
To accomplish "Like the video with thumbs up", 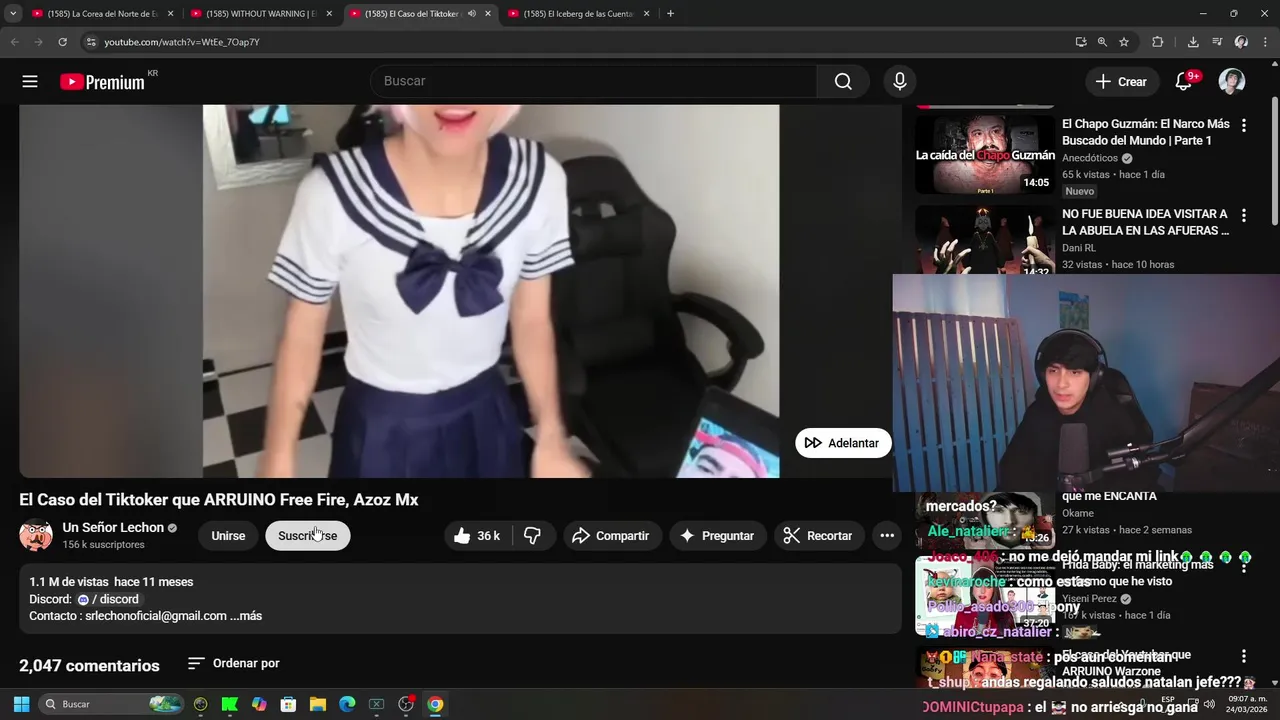I will [x=476, y=536].
